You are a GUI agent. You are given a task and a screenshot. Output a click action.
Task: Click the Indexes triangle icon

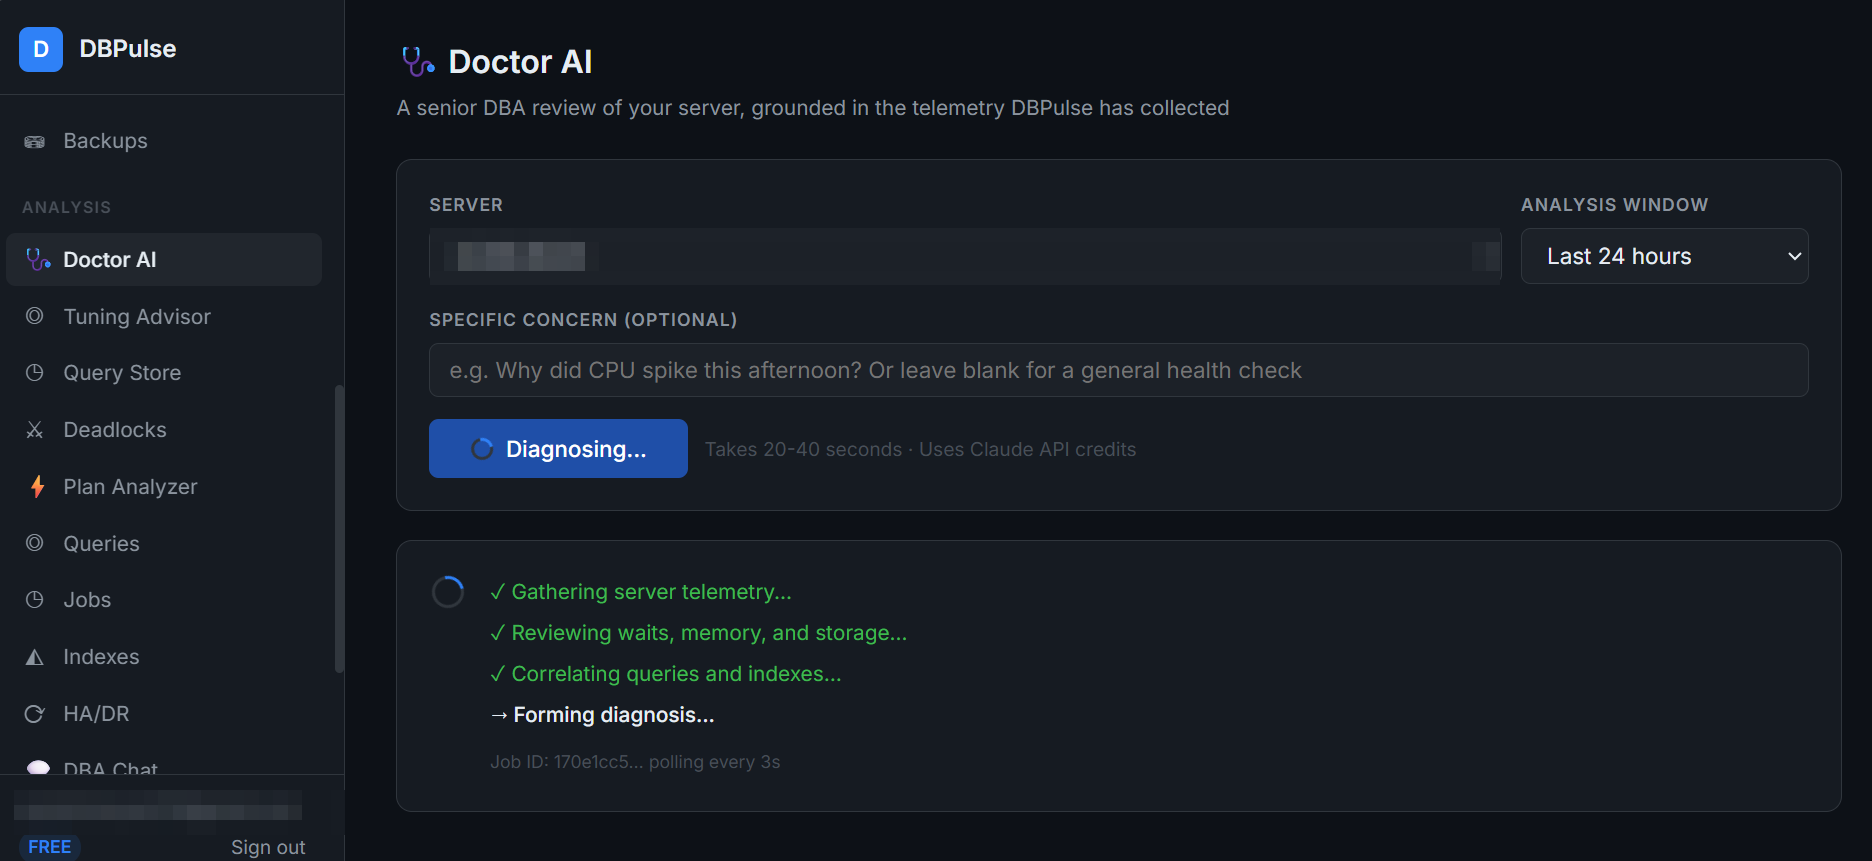[35, 657]
